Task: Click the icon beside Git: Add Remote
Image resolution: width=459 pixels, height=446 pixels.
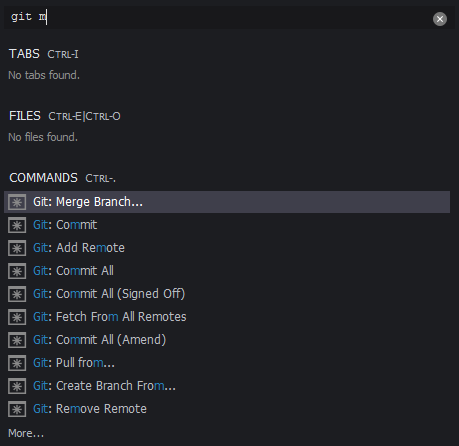Action: tap(17, 248)
